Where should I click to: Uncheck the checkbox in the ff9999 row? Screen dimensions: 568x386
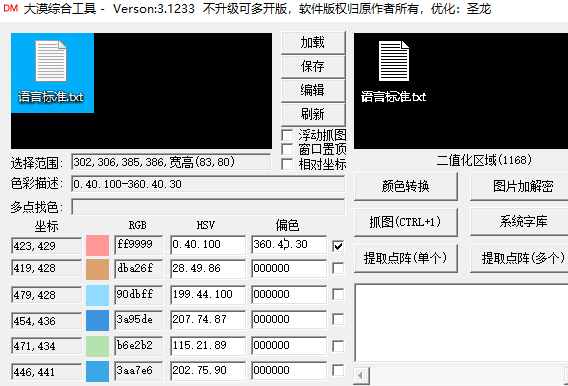click(x=338, y=246)
